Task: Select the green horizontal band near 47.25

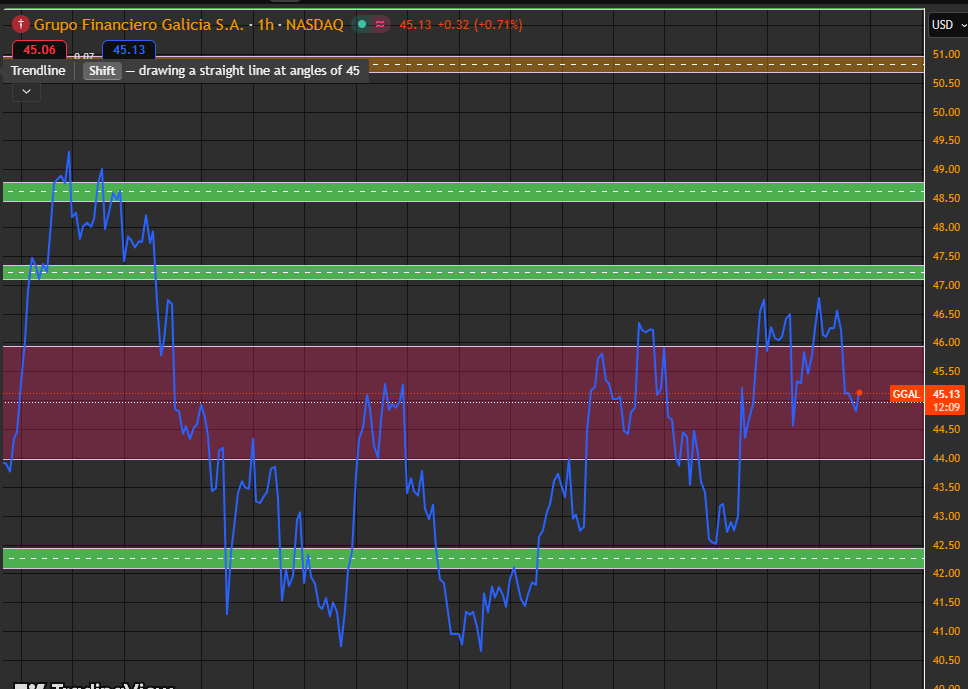Action: click(463, 272)
